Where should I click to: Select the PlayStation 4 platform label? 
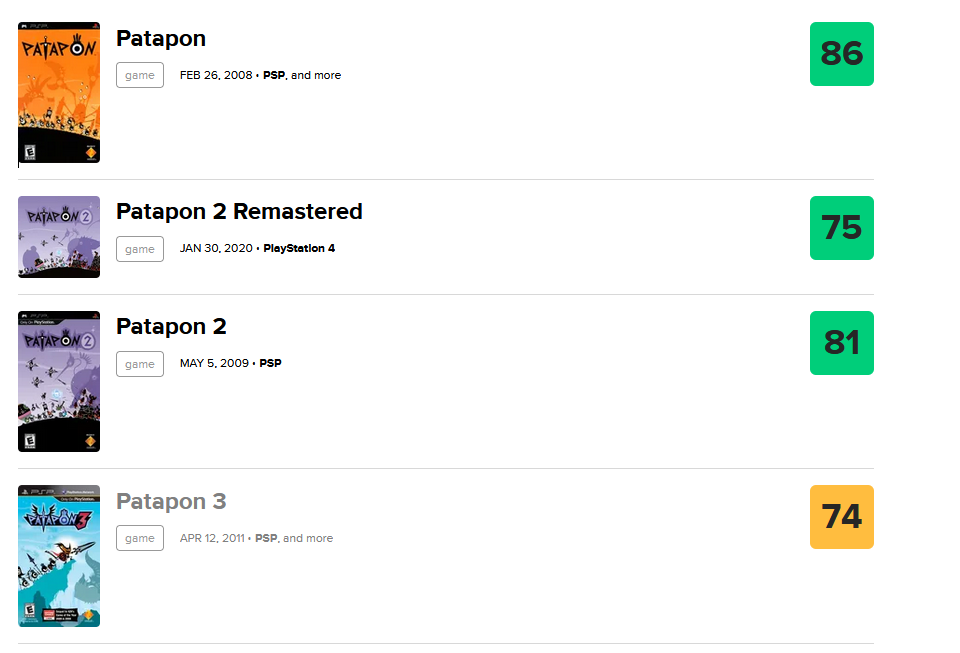click(299, 248)
